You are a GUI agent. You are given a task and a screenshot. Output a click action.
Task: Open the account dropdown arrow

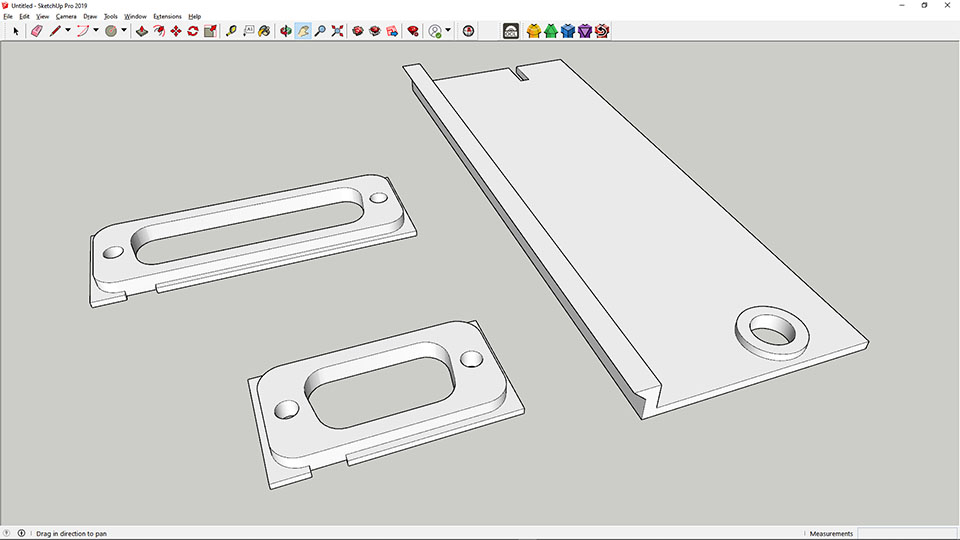tap(448, 30)
